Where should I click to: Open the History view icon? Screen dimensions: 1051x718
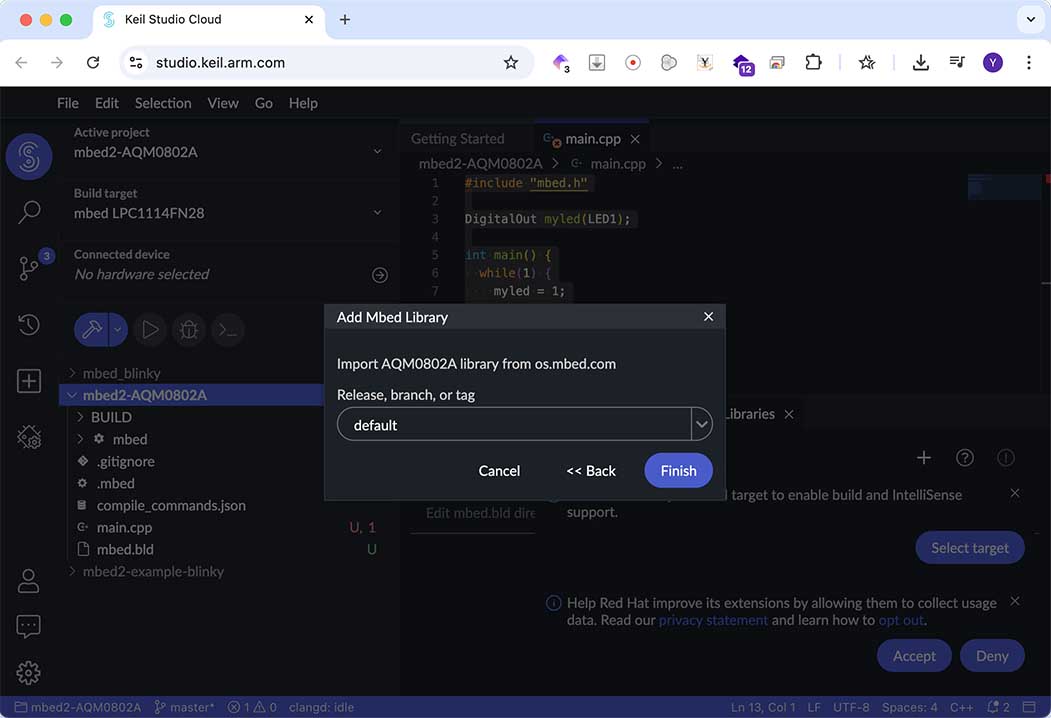pyautogui.click(x=29, y=324)
